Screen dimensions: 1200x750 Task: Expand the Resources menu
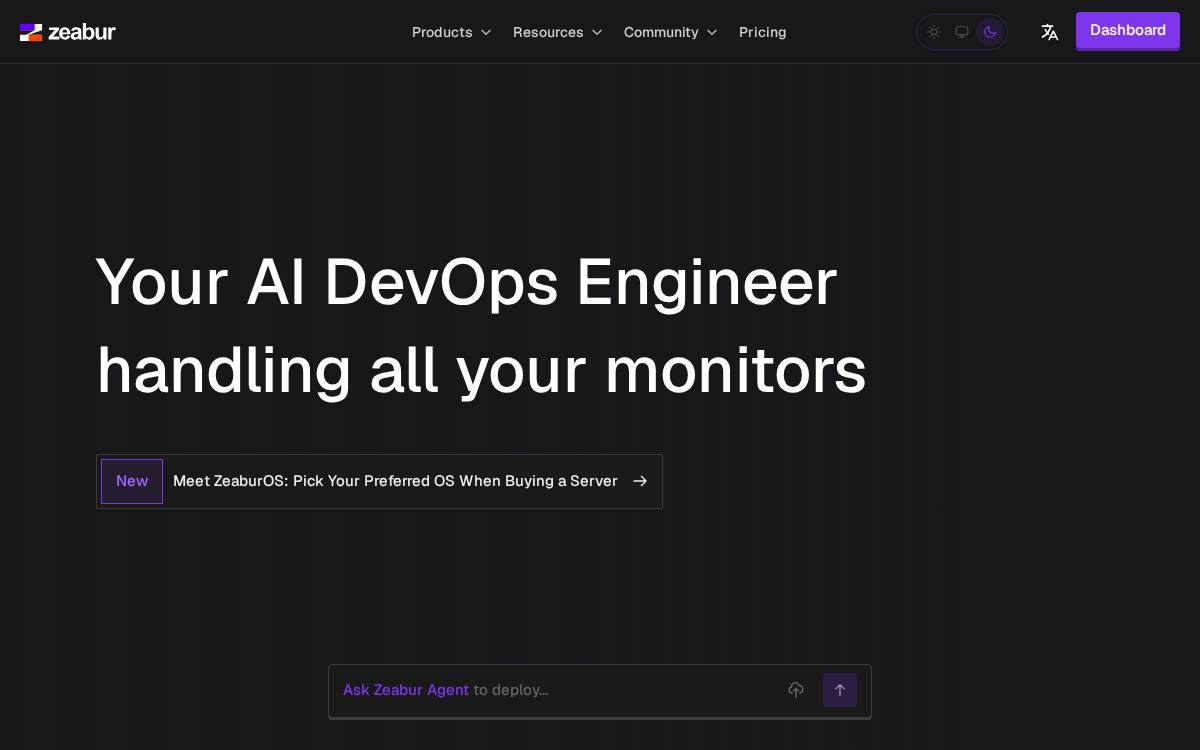click(558, 32)
